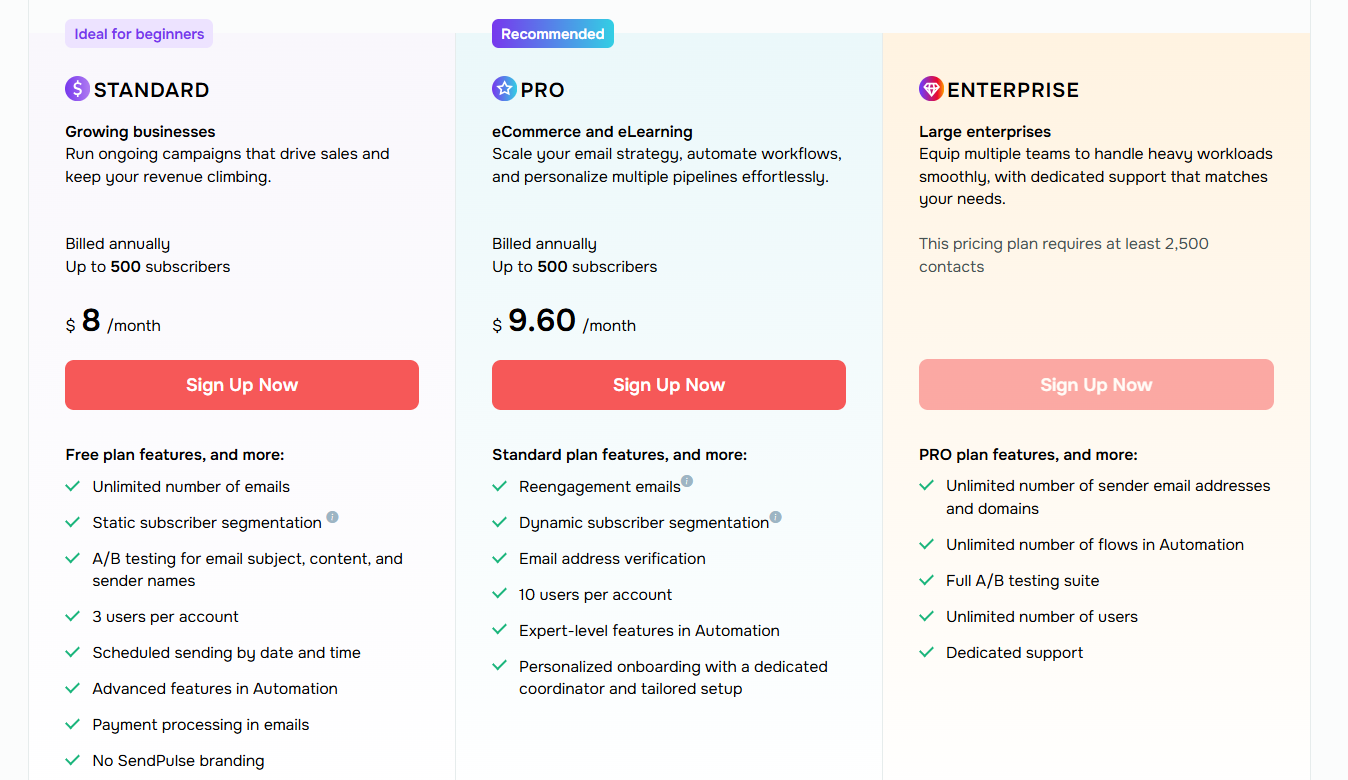Viewport: 1348px width, 780px height.
Task: Click the Enterprise plan diamond icon
Action: click(x=931, y=90)
